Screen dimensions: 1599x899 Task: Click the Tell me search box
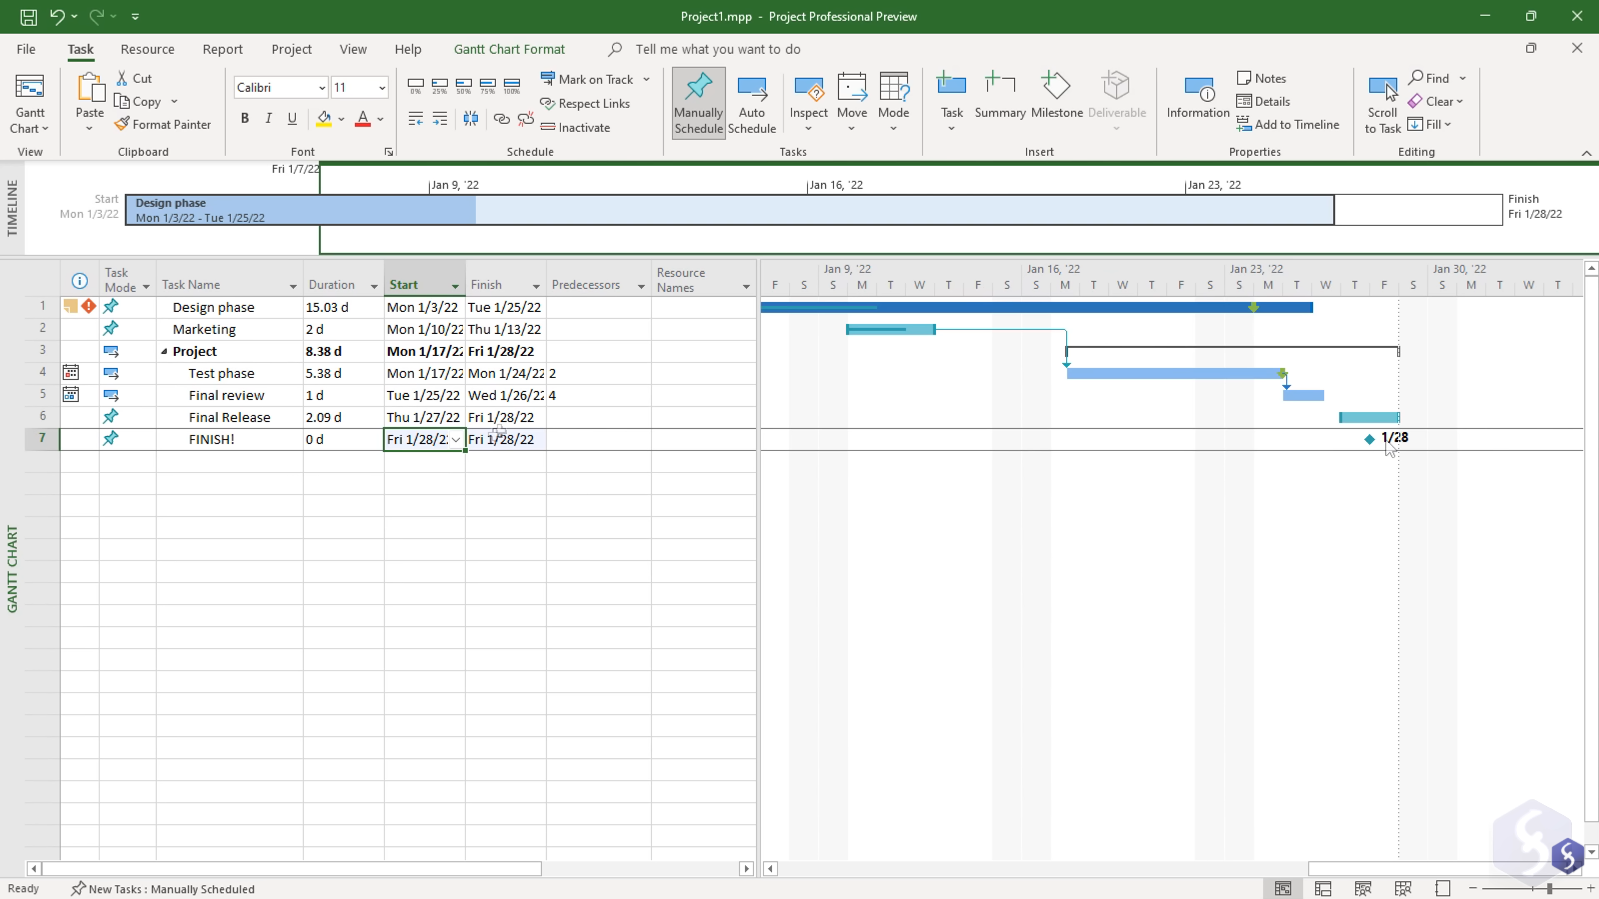[718, 49]
